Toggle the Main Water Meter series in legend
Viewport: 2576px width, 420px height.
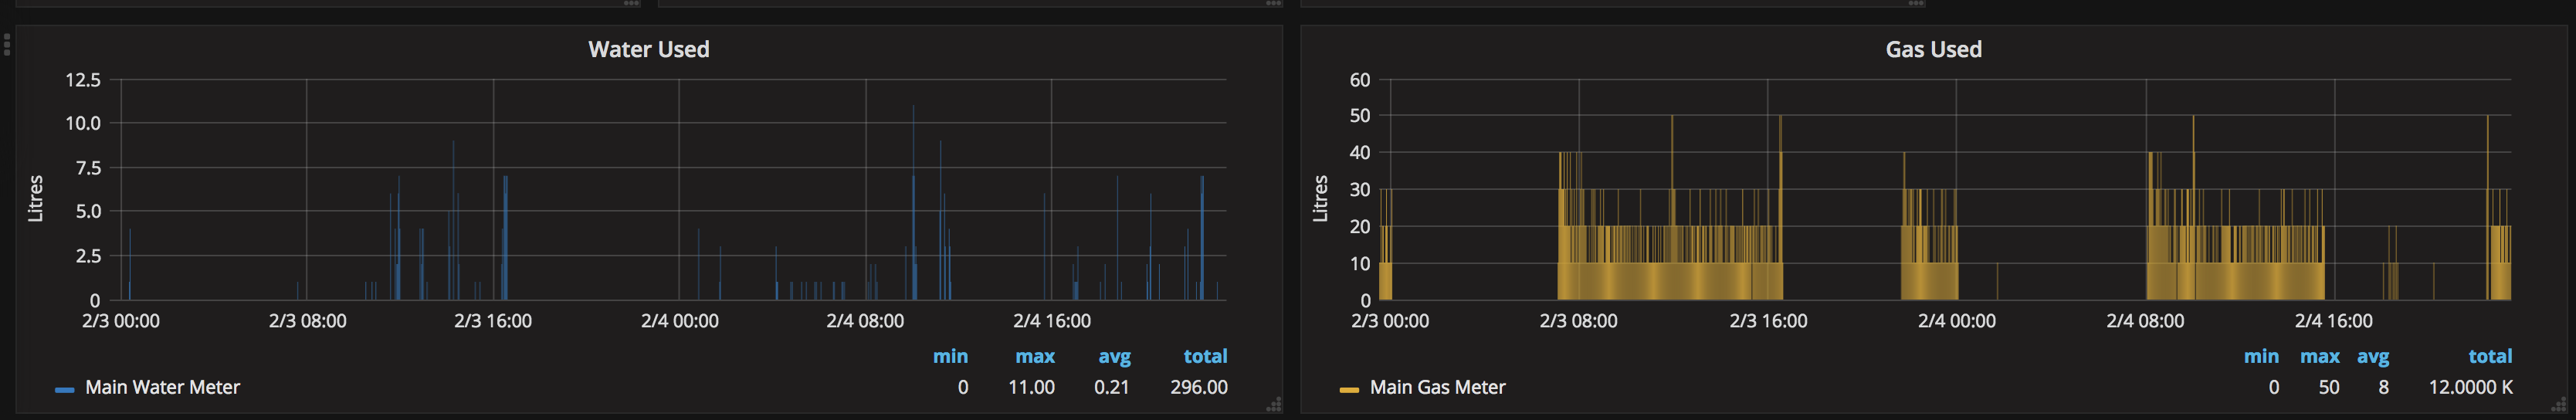pos(162,387)
